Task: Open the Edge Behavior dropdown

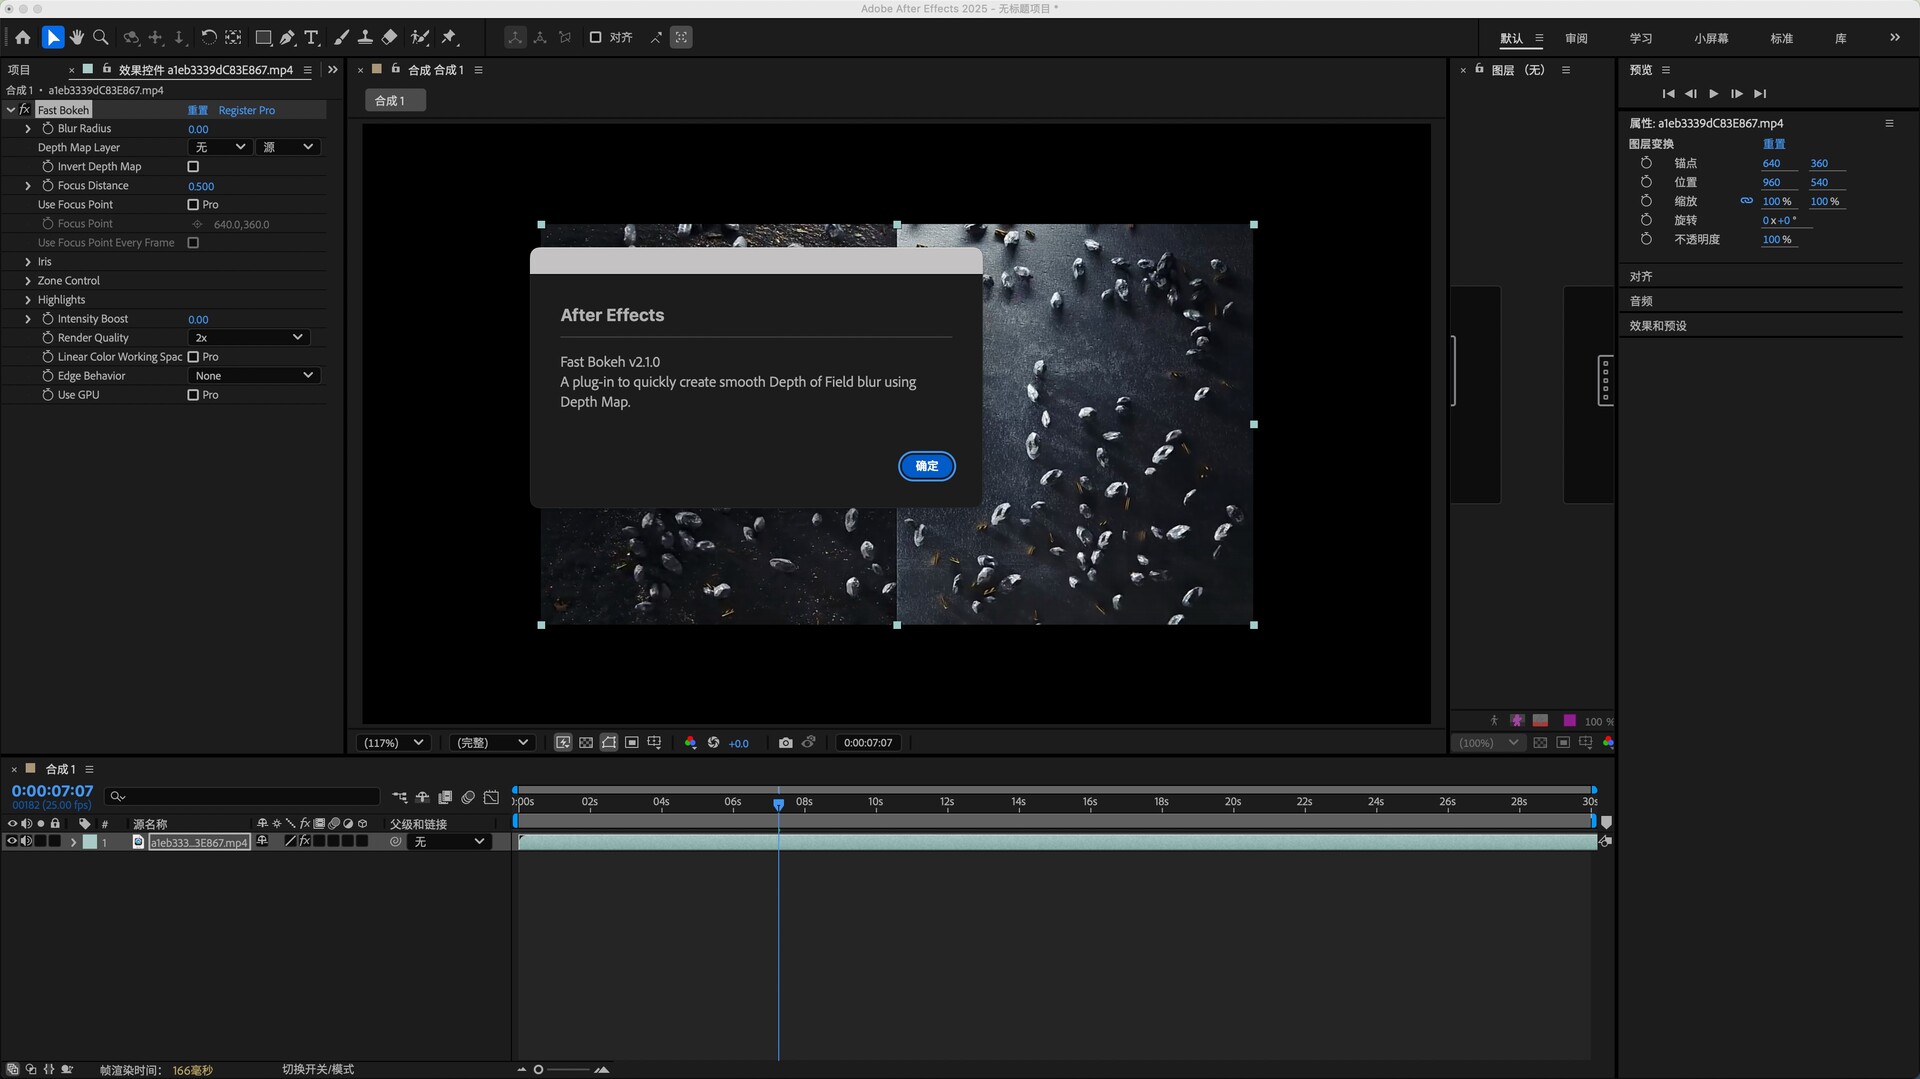Action: click(x=253, y=376)
